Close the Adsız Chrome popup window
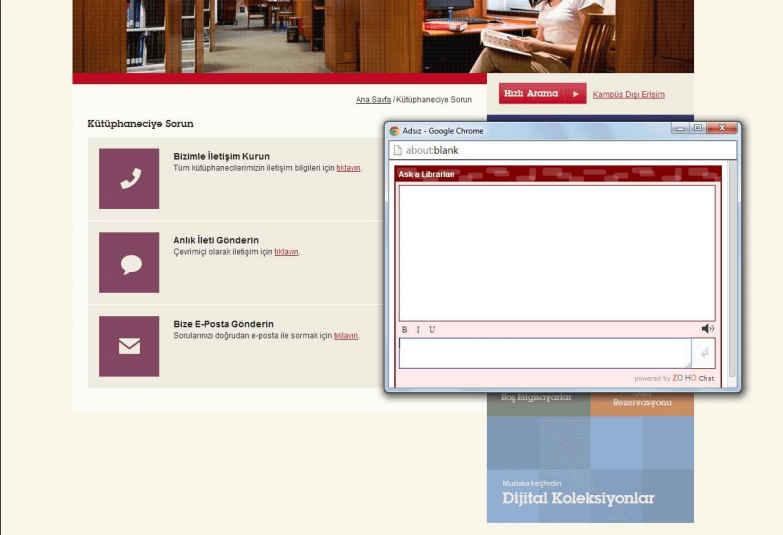Screen dimensions: 783x535 point(722,128)
